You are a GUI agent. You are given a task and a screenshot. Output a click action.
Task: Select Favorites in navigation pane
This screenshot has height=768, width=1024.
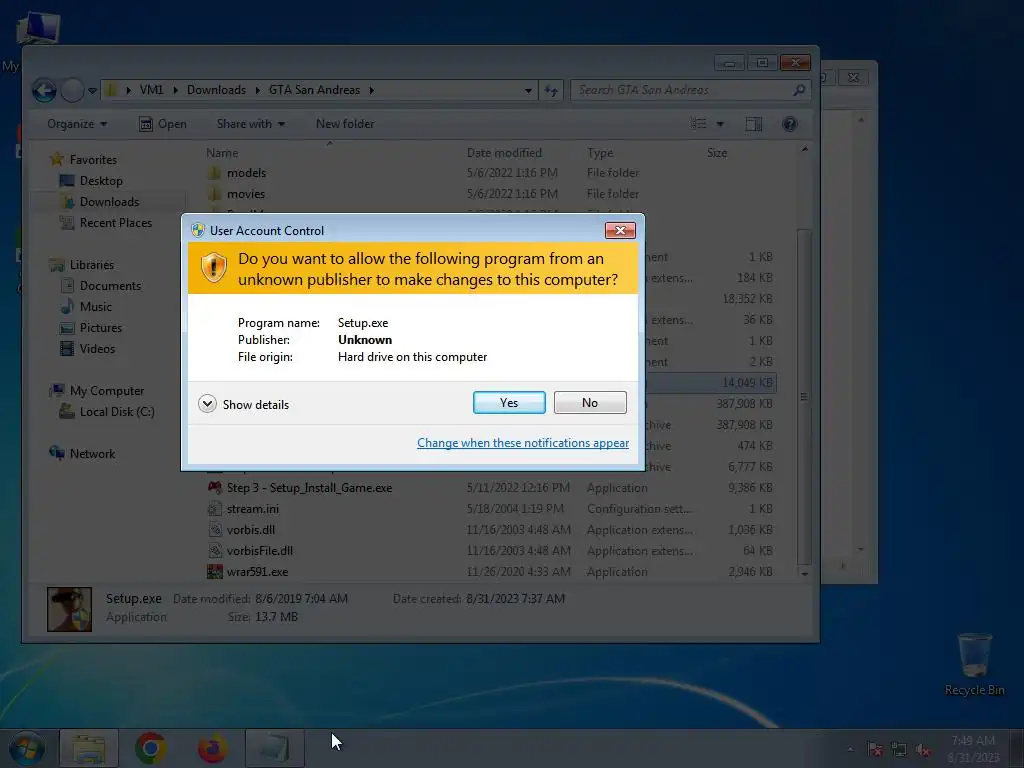tap(84, 159)
